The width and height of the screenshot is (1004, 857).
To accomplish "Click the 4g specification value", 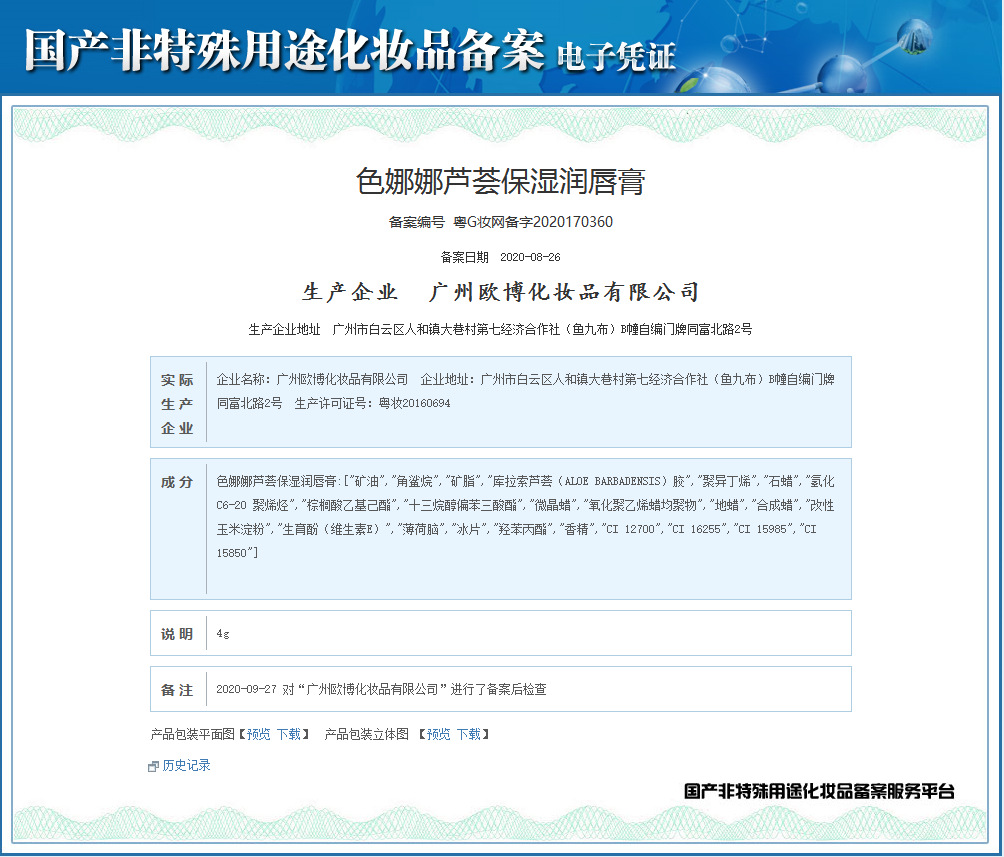I will coord(223,633).
